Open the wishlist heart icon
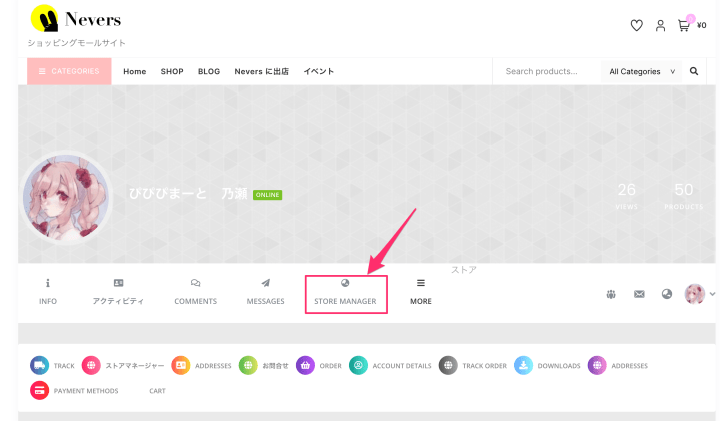Image resolution: width=720 pixels, height=421 pixels. [636, 25]
